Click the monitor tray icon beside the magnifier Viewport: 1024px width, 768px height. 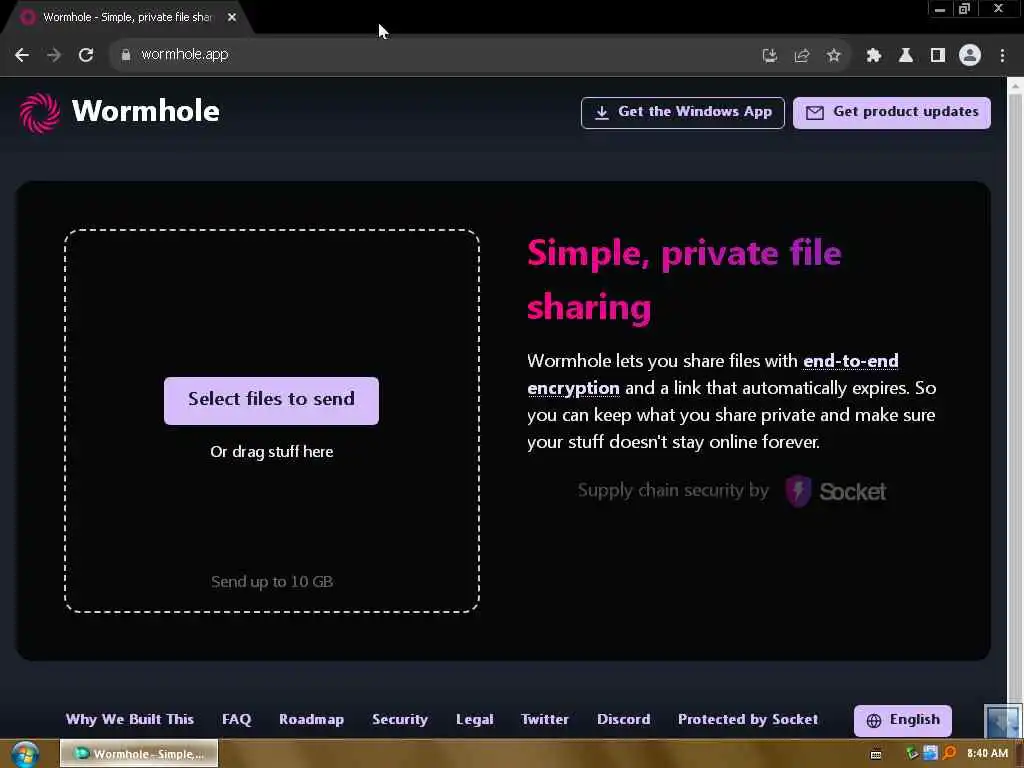pos(931,753)
